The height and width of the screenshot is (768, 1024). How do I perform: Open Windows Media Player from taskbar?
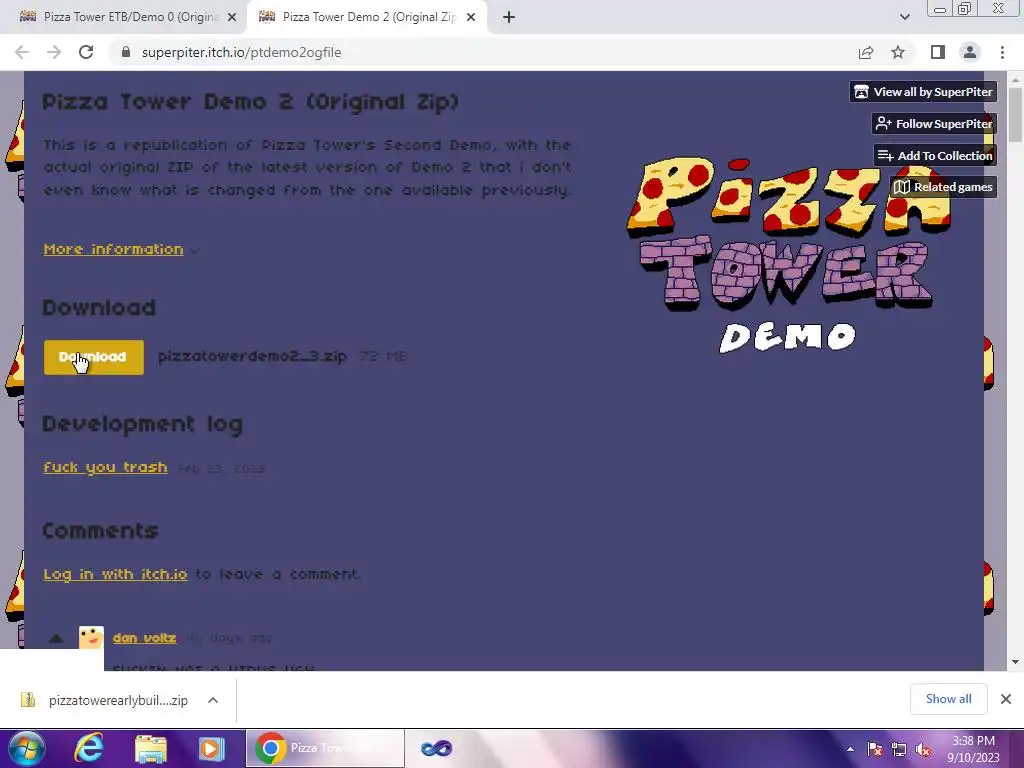coord(211,748)
